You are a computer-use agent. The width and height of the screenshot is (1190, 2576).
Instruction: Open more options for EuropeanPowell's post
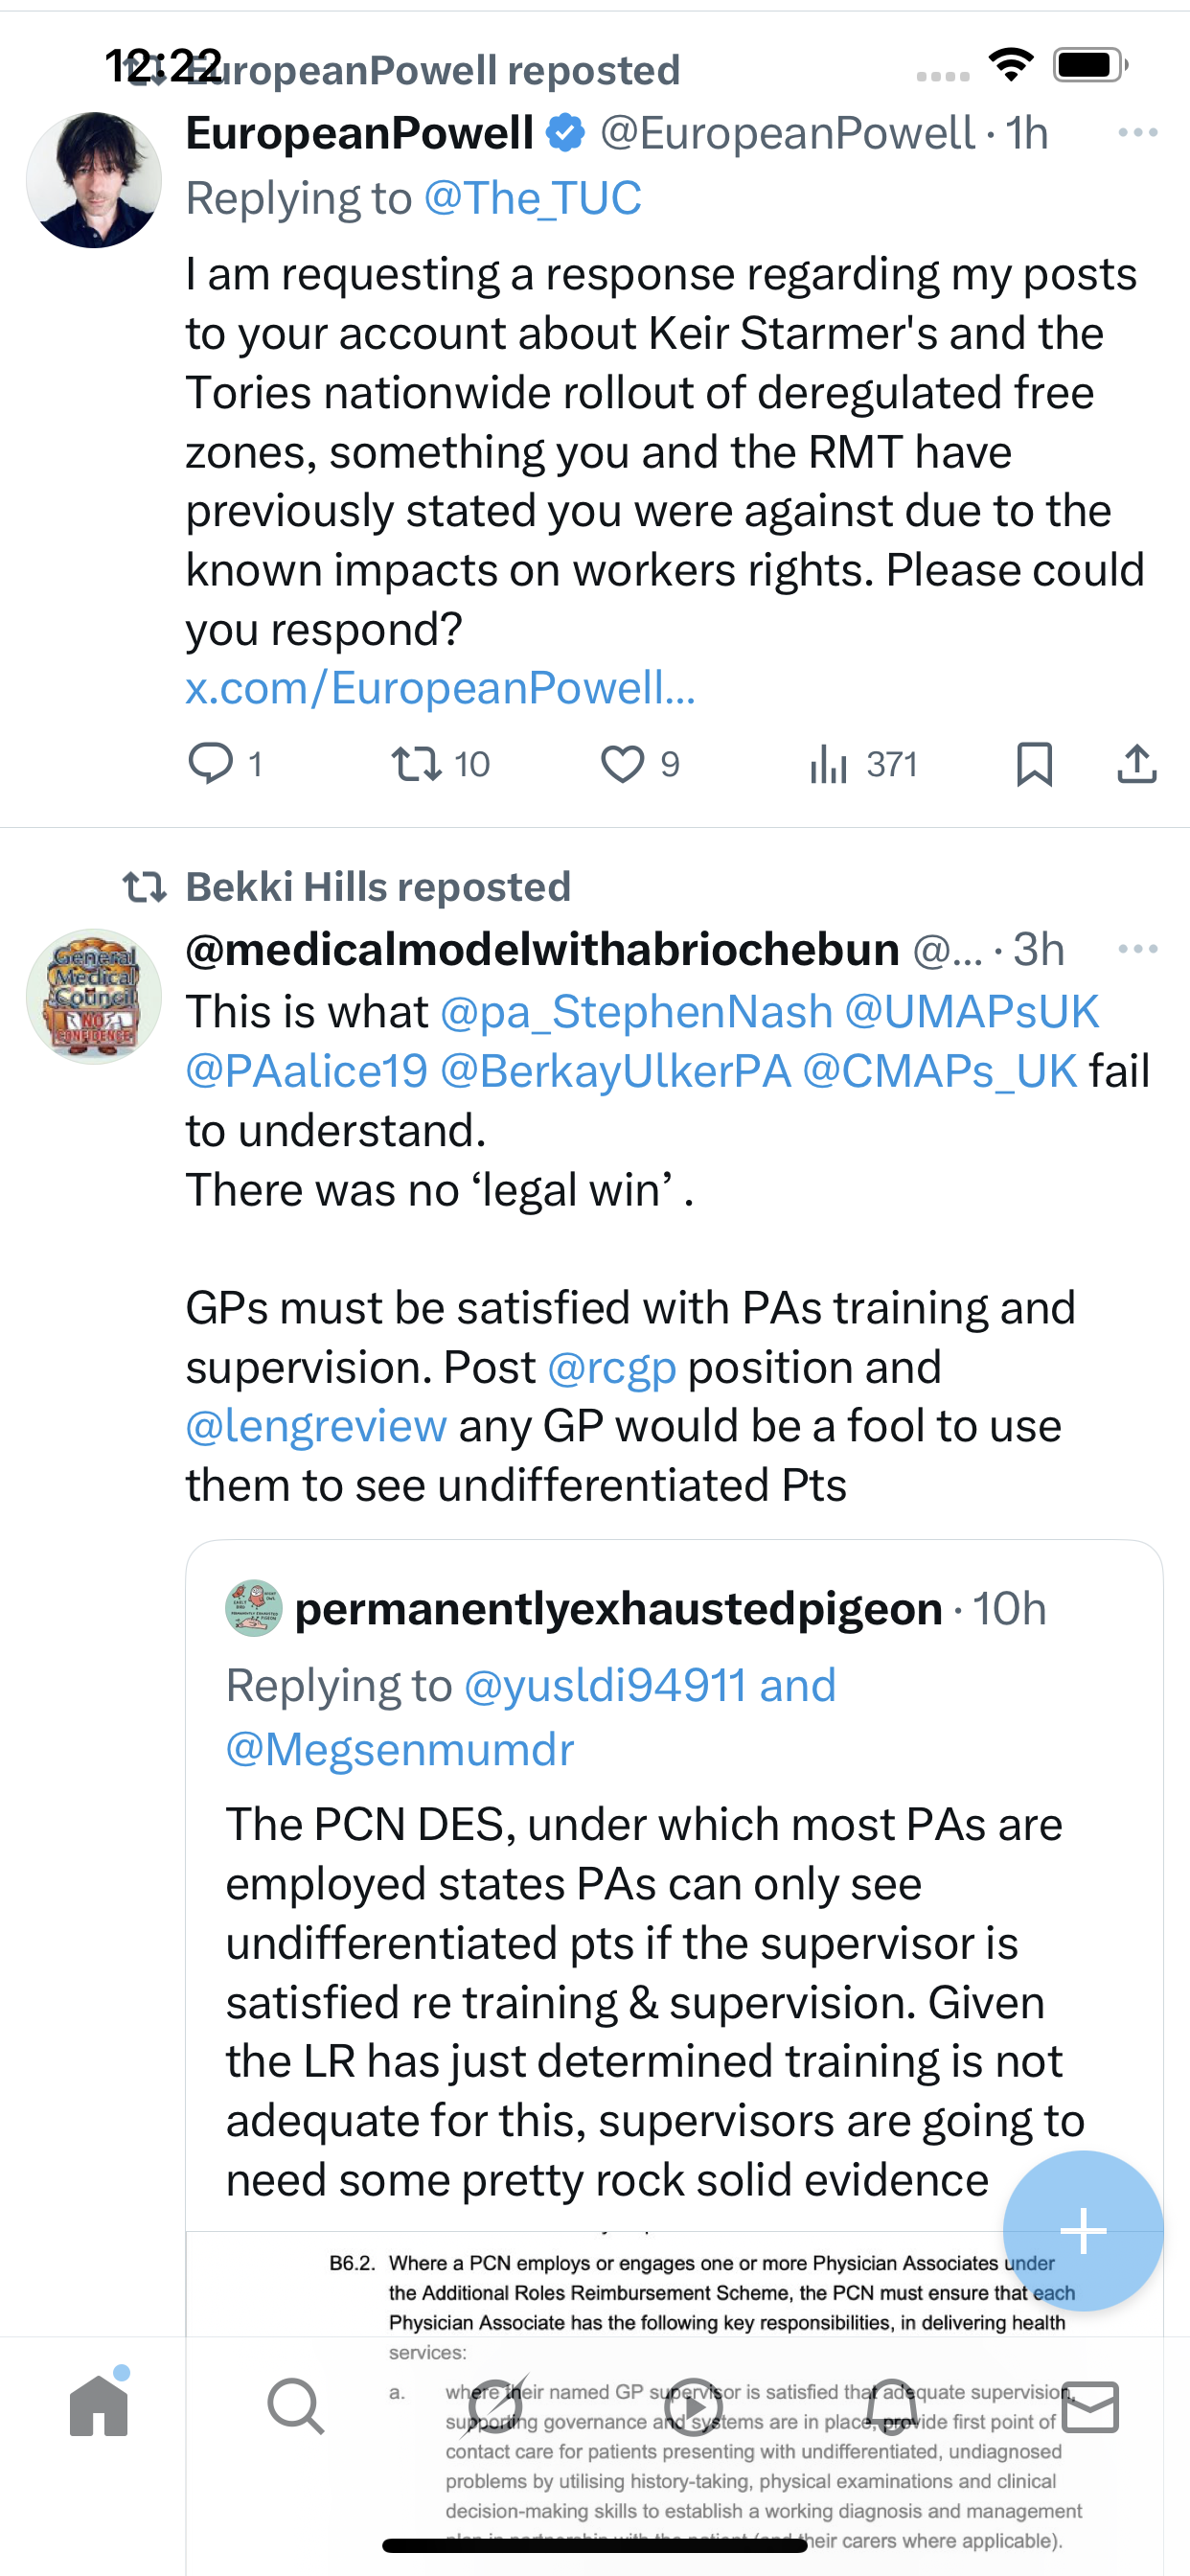tap(1137, 133)
